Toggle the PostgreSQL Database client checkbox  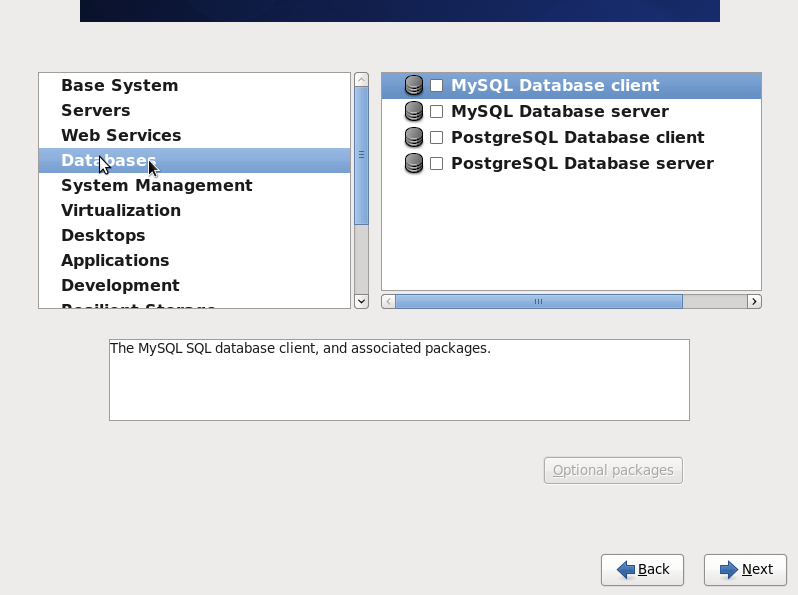coord(436,138)
